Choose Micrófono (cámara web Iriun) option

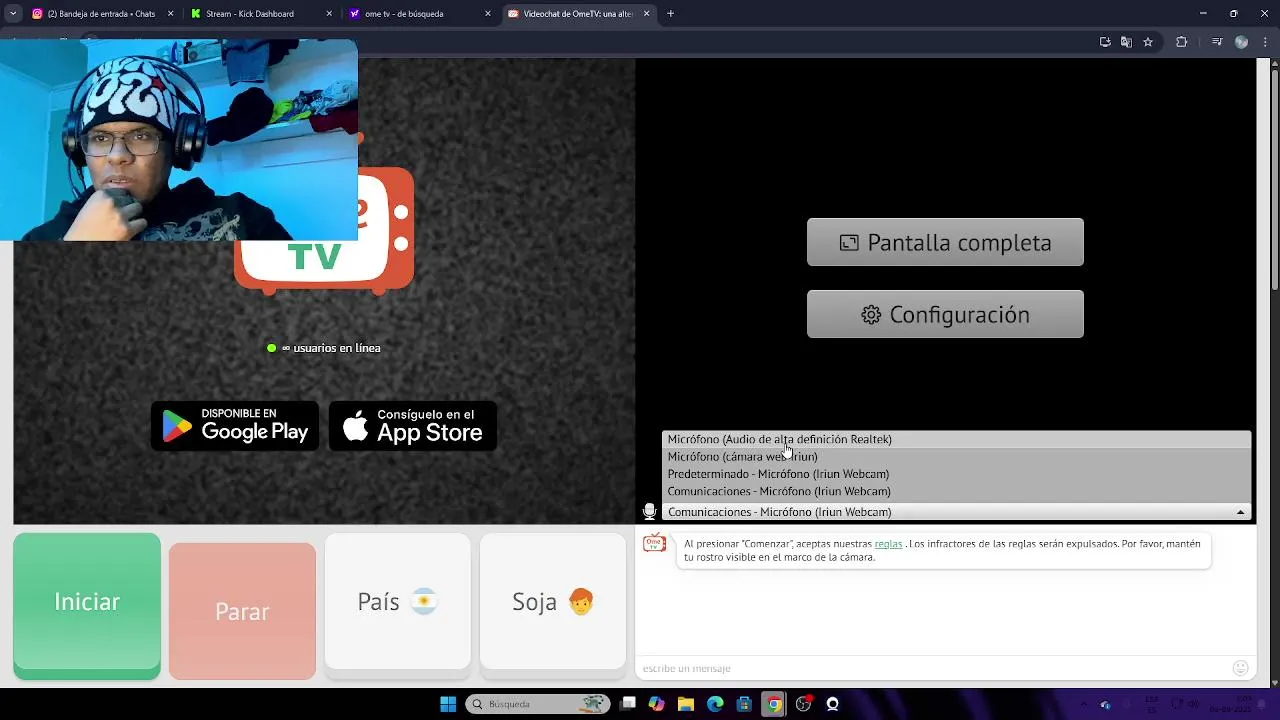coord(956,456)
